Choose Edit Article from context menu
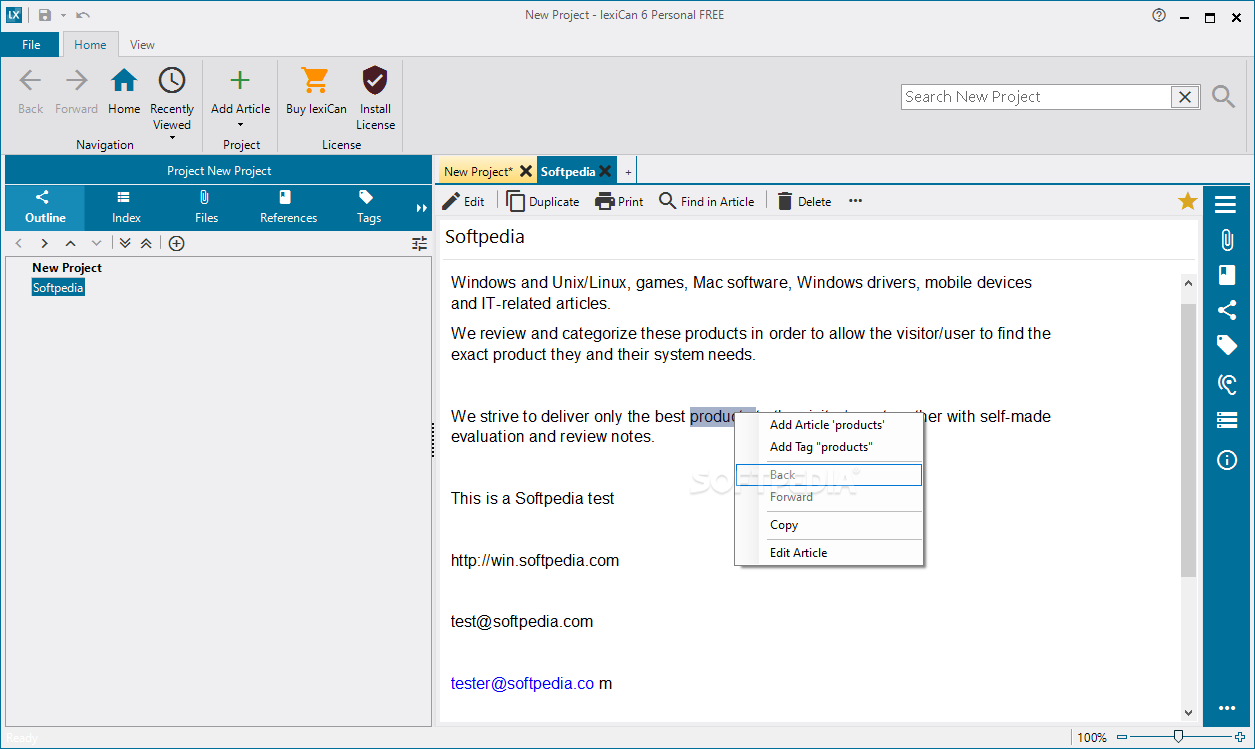This screenshot has height=749, width=1255. pyautogui.click(x=828, y=553)
